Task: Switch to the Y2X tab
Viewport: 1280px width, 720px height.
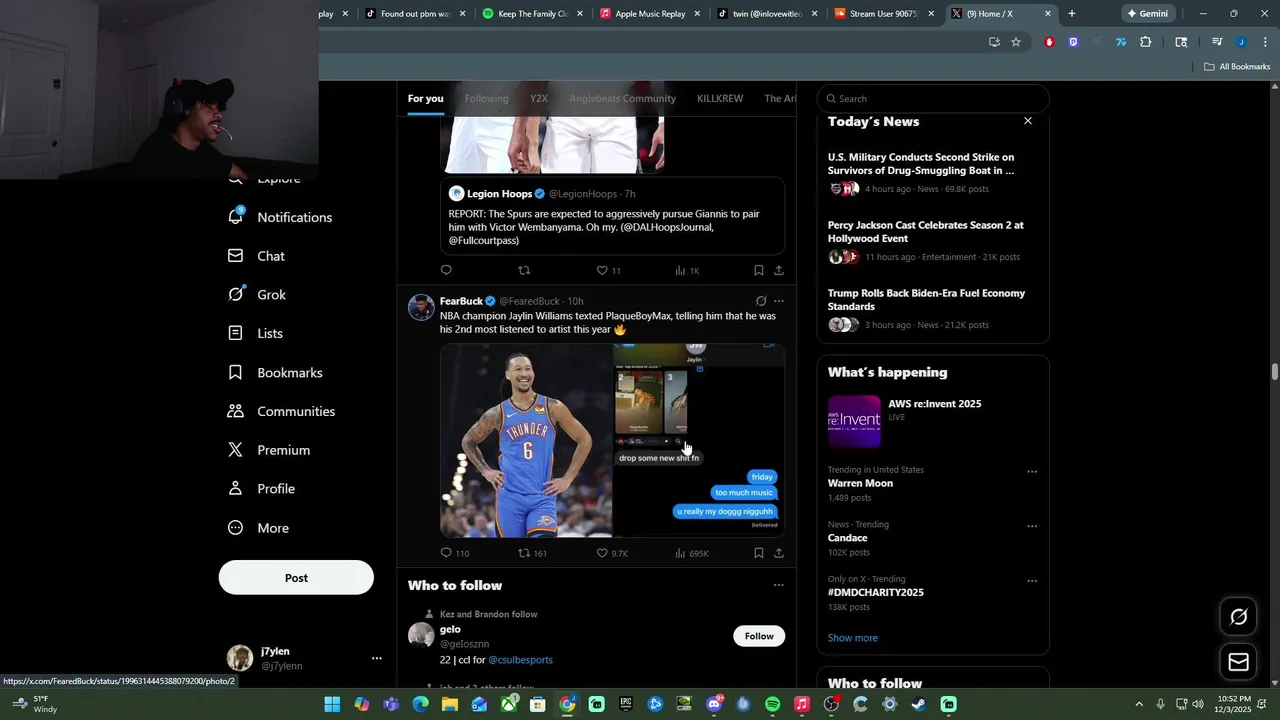Action: tap(539, 99)
